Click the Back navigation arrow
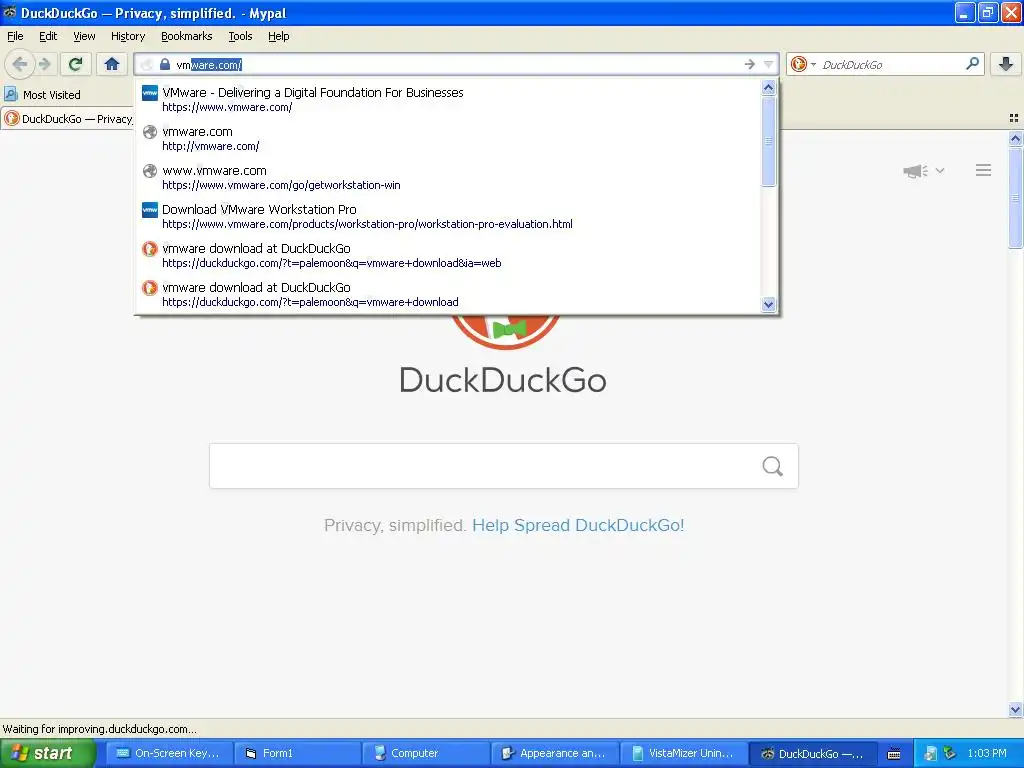Screen dimensions: 1024x768 (x=20, y=64)
